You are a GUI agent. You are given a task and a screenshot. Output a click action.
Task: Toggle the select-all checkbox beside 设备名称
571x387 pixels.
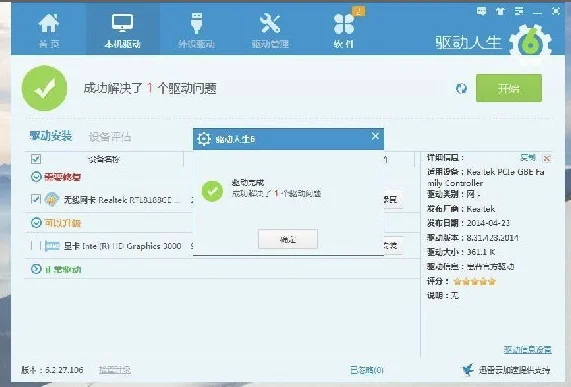click(36, 159)
